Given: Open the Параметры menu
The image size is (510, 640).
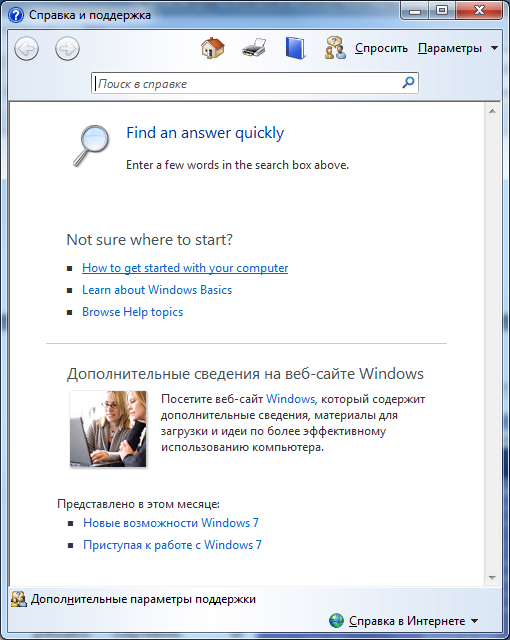Looking at the screenshot, I should (450, 48).
